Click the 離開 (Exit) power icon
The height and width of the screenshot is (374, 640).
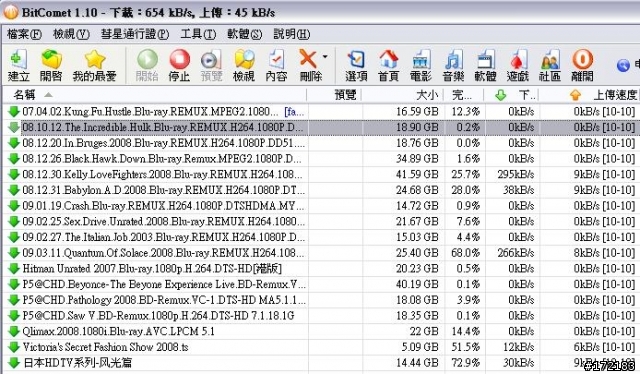tap(582, 65)
